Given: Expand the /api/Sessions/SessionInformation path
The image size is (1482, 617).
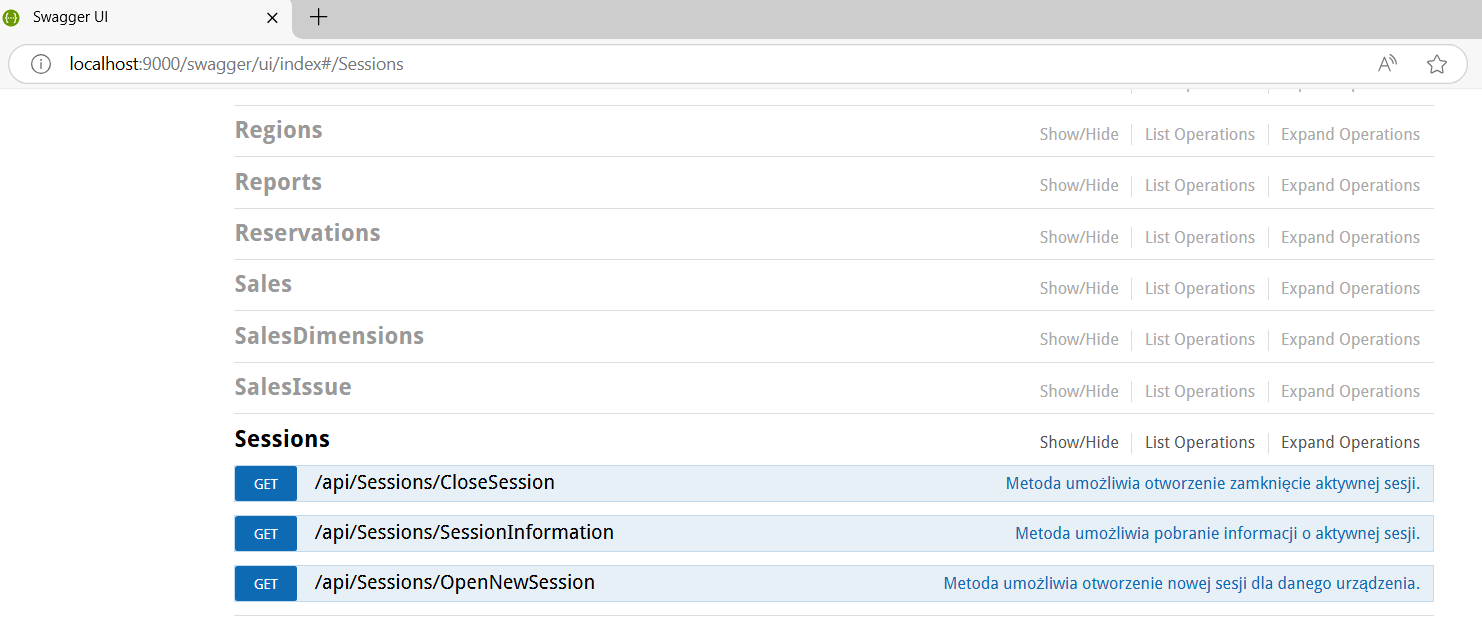Looking at the screenshot, I should 464,533.
